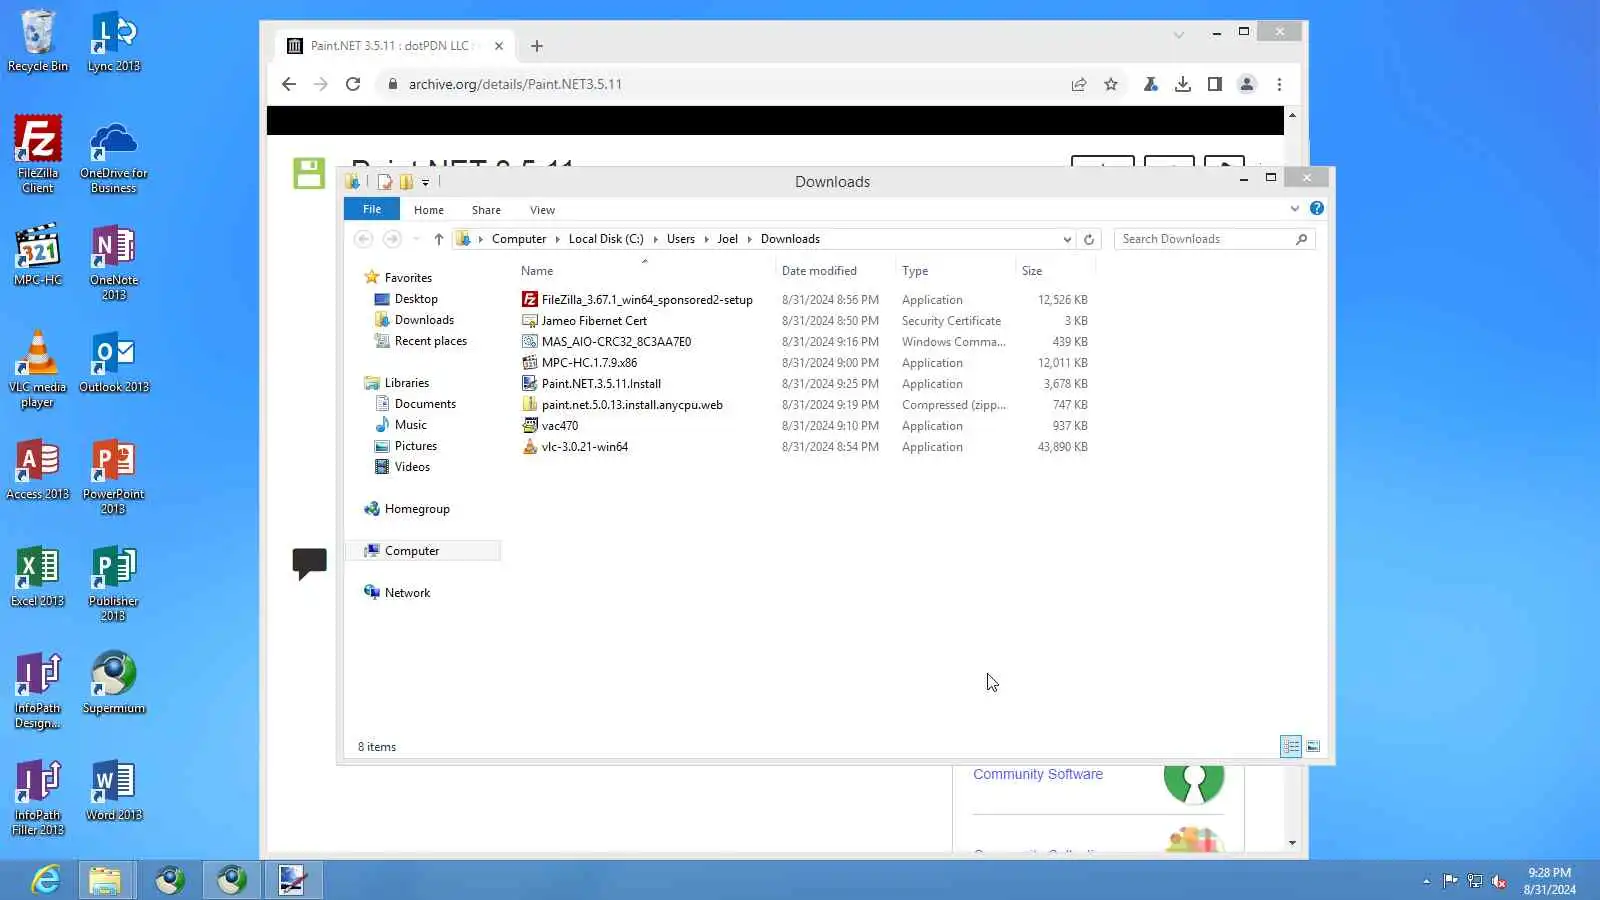Image resolution: width=1600 pixels, height=900 pixels.
Task: Select the OneNote 2013 desktop shortcut
Action: 114,262
